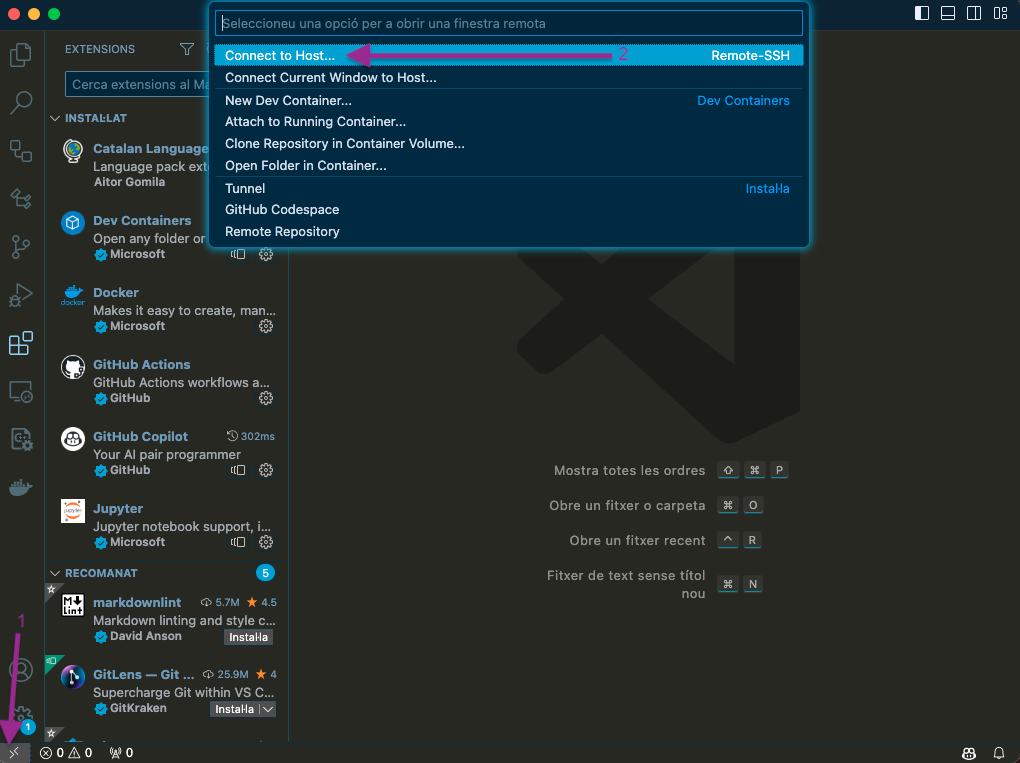Toggle the bottom panel layout icon
1020x763 pixels.
[948, 13]
